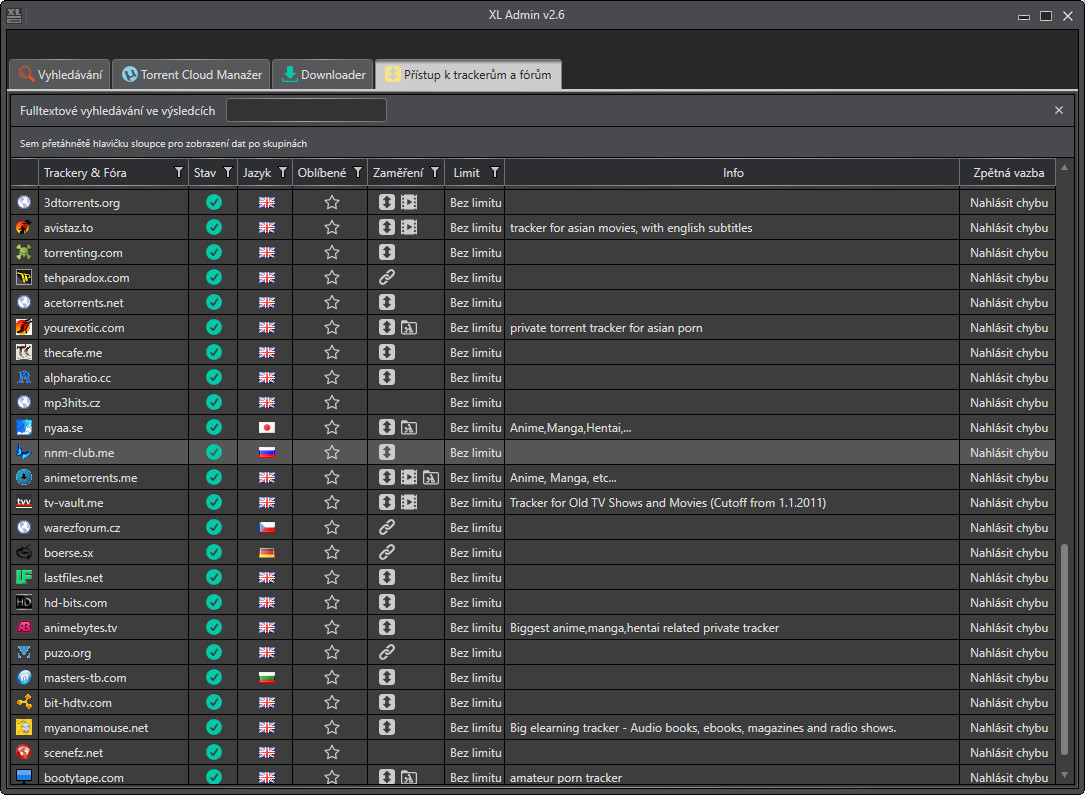Image resolution: width=1085 pixels, height=795 pixels.
Task: Click the German flag in boerse.sx row
Action: 266,553
